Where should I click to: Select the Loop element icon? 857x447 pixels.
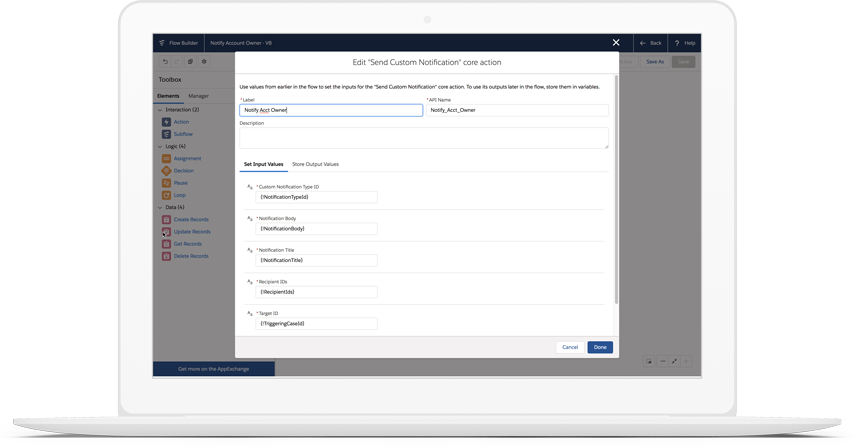(166, 195)
